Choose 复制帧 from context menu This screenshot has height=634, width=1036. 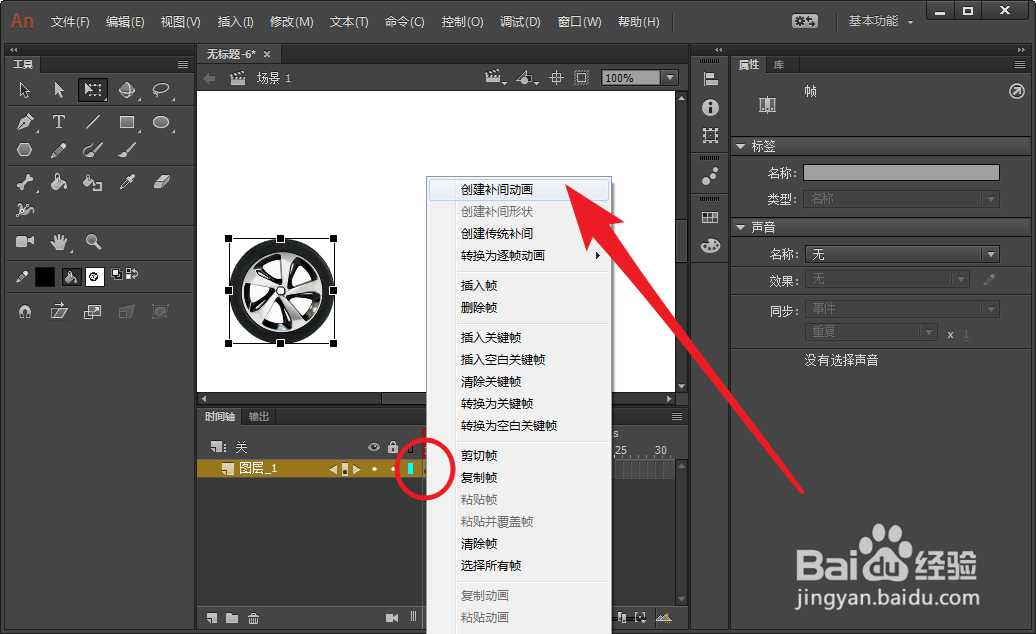519,477
